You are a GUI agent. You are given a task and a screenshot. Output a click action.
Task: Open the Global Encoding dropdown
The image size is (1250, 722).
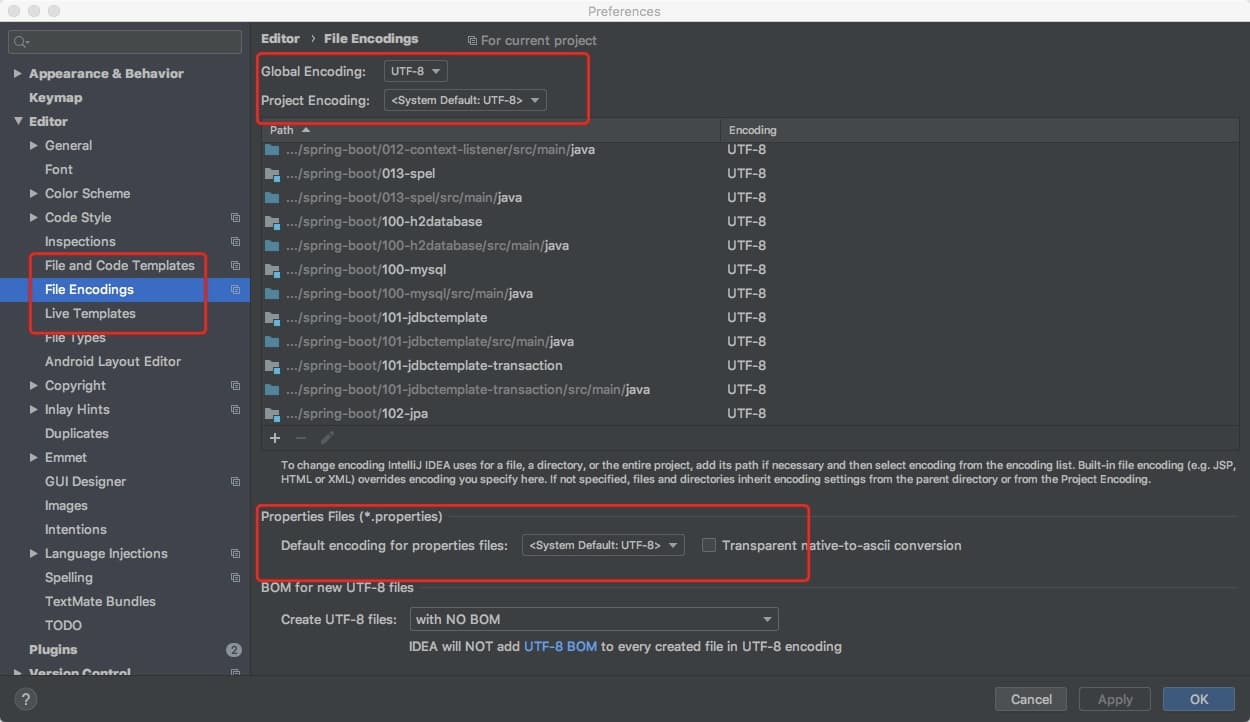[x=415, y=72]
